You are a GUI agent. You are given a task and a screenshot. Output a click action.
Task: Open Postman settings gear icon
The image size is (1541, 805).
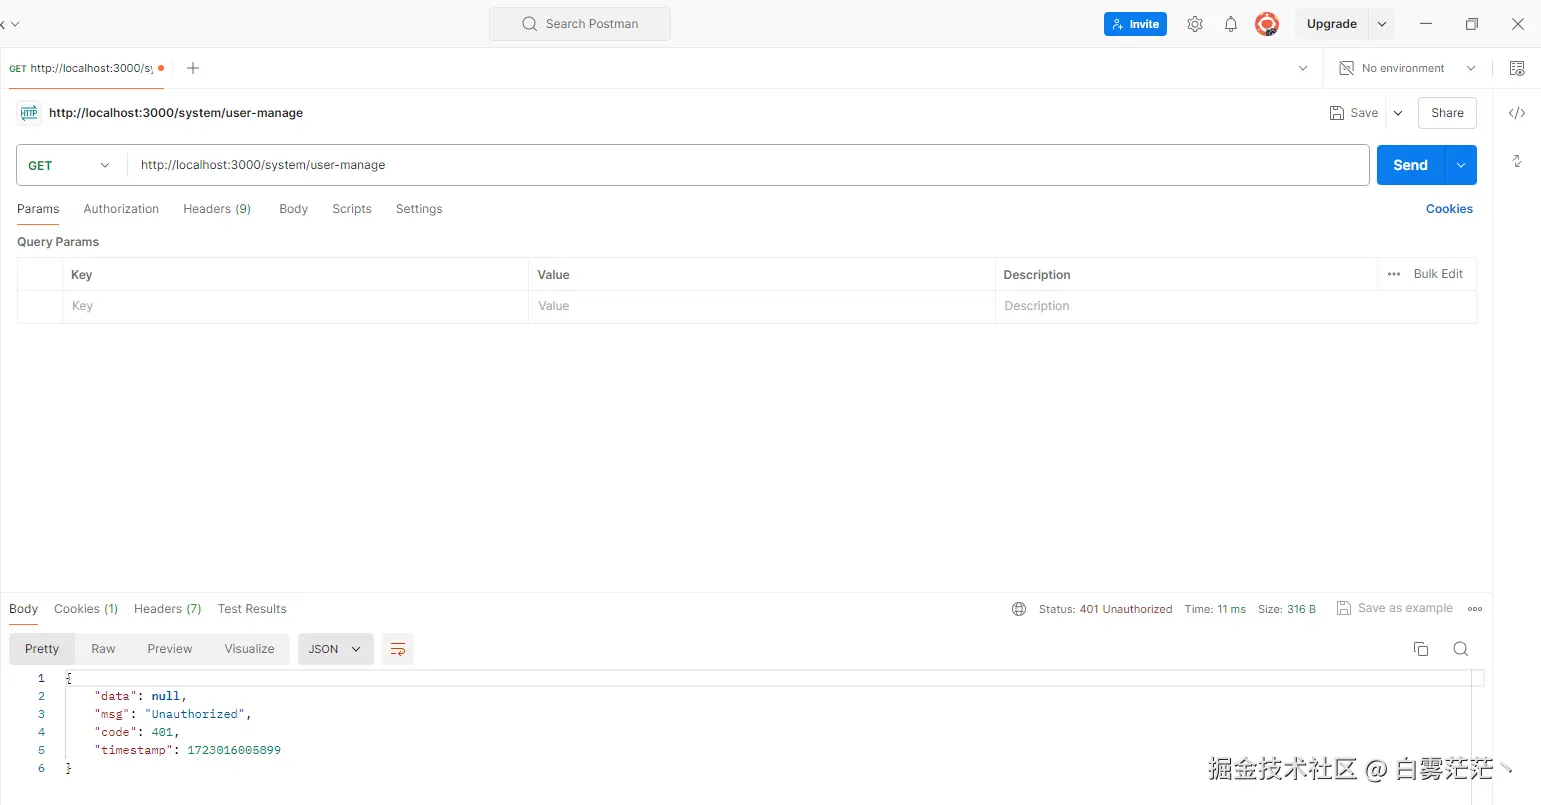1195,24
